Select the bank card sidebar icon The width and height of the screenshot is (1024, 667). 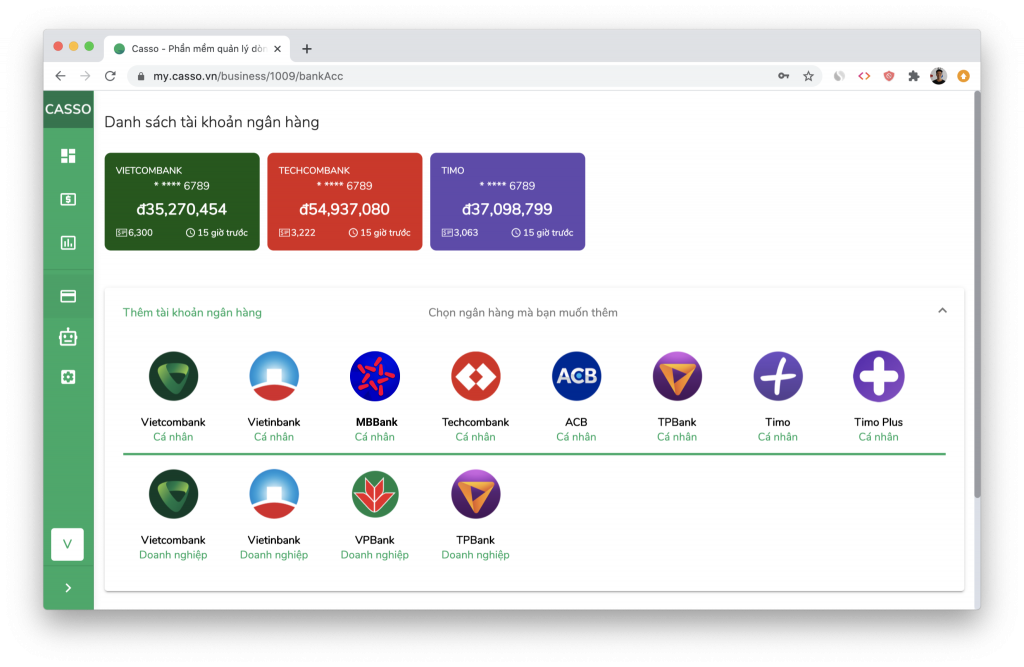tap(68, 297)
